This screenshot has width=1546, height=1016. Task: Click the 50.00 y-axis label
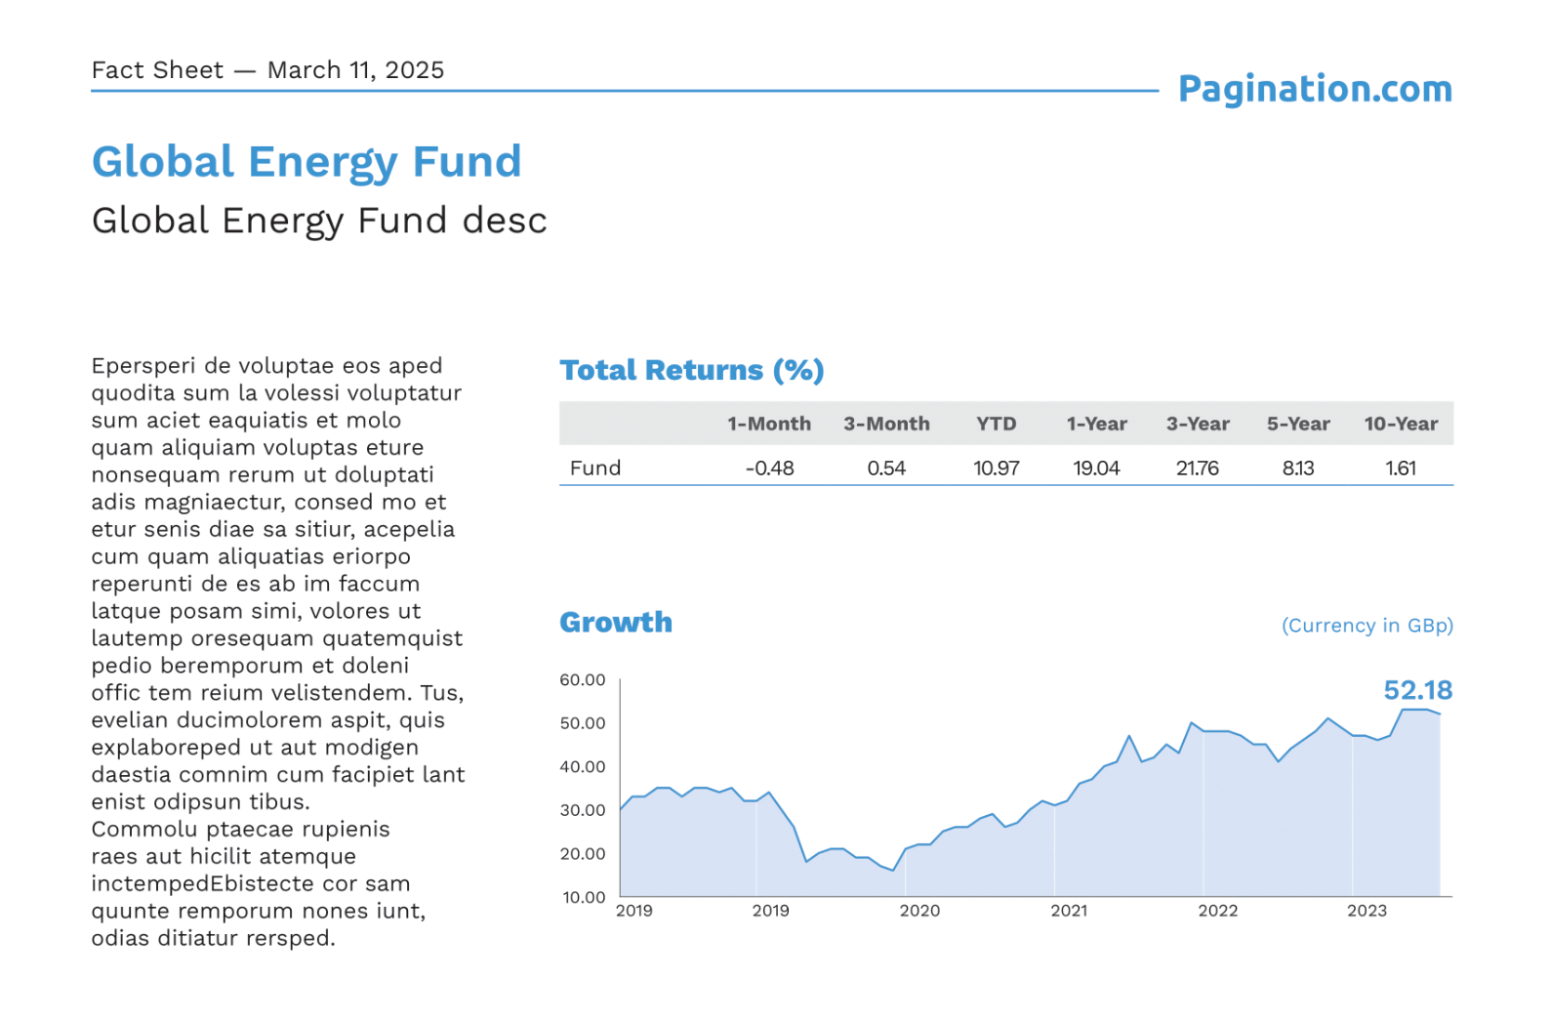pyautogui.click(x=582, y=723)
